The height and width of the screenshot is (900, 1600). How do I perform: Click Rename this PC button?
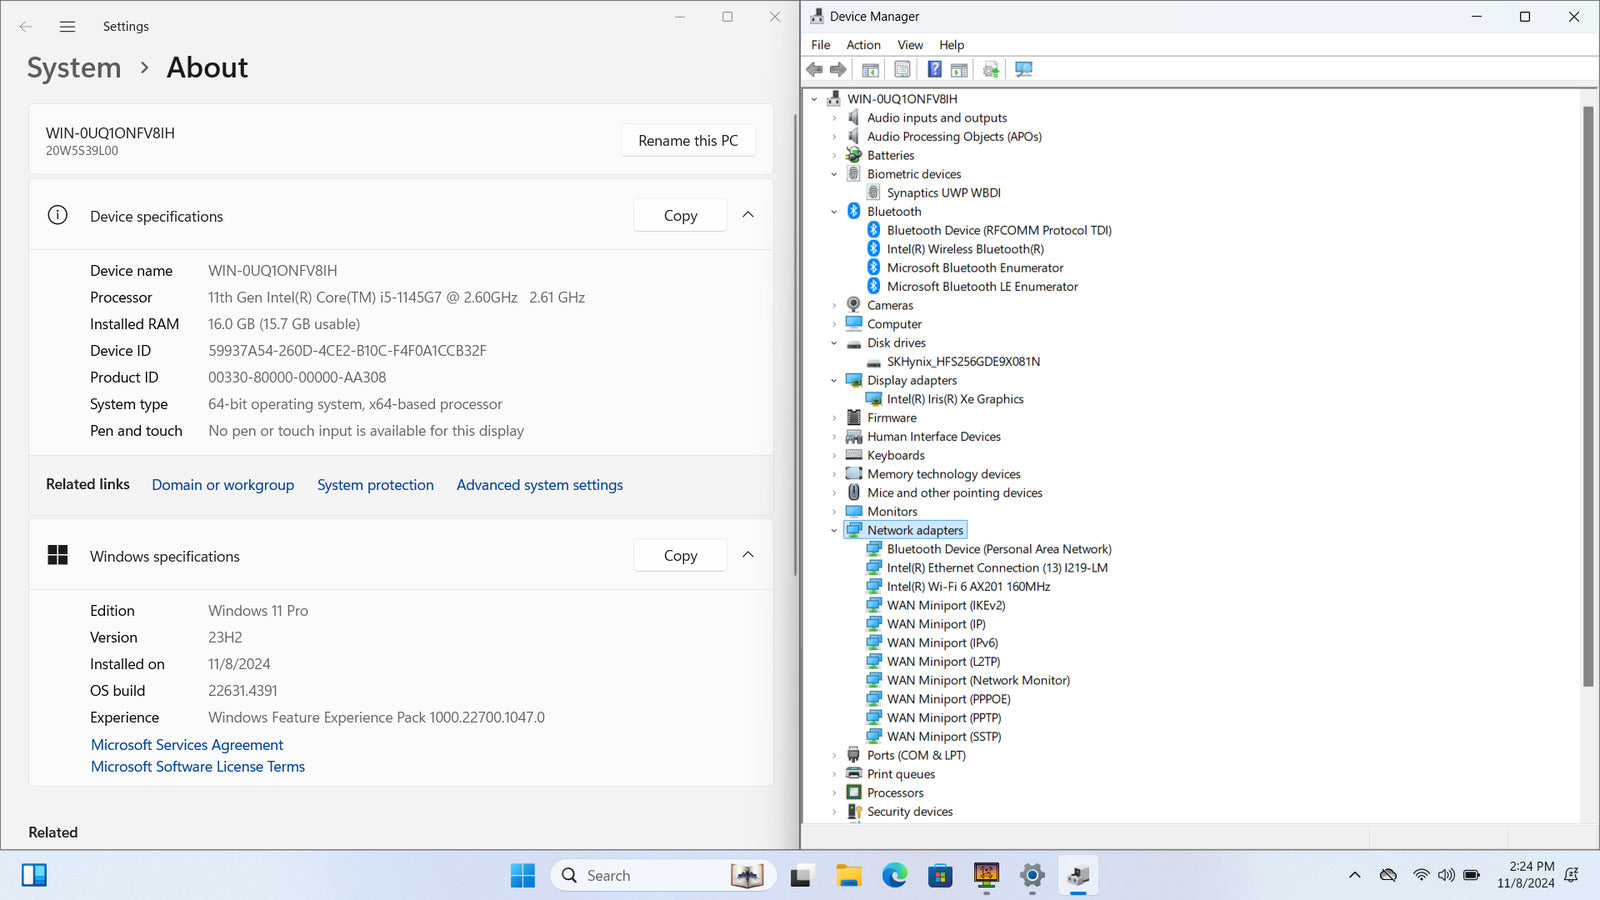tap(688, 141)
